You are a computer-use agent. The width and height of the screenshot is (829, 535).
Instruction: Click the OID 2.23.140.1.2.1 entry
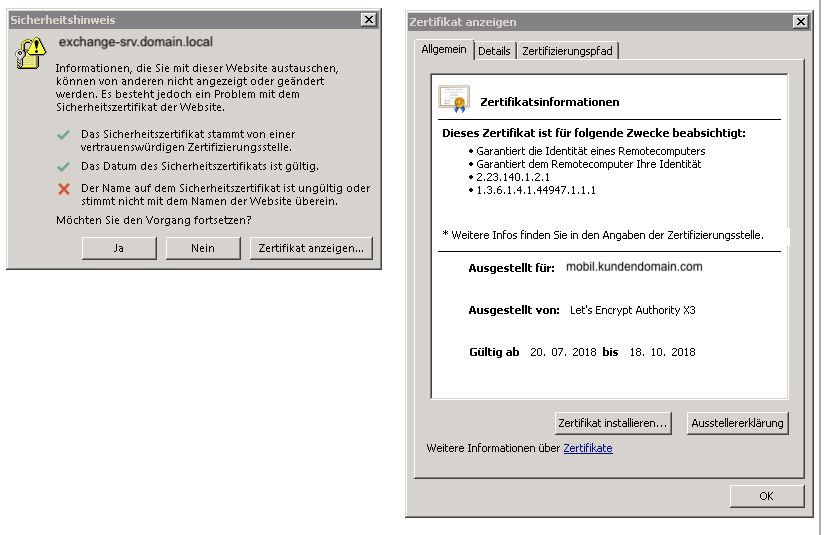pos(513,177)
